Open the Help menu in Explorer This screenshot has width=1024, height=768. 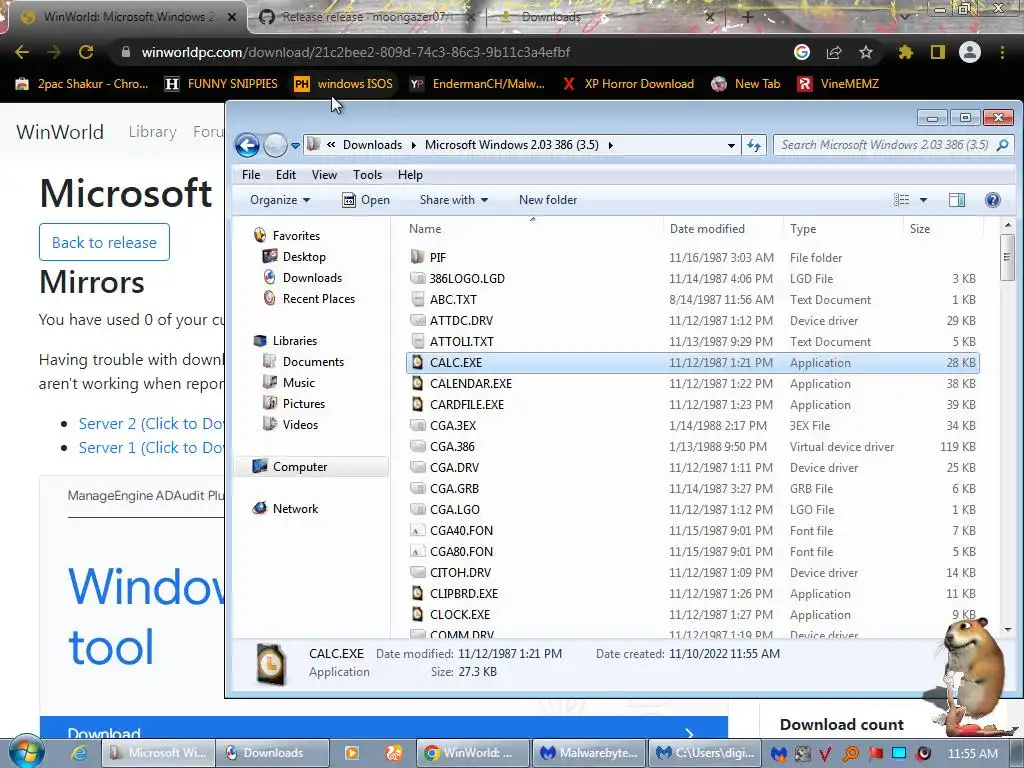[x=410, y=175]
